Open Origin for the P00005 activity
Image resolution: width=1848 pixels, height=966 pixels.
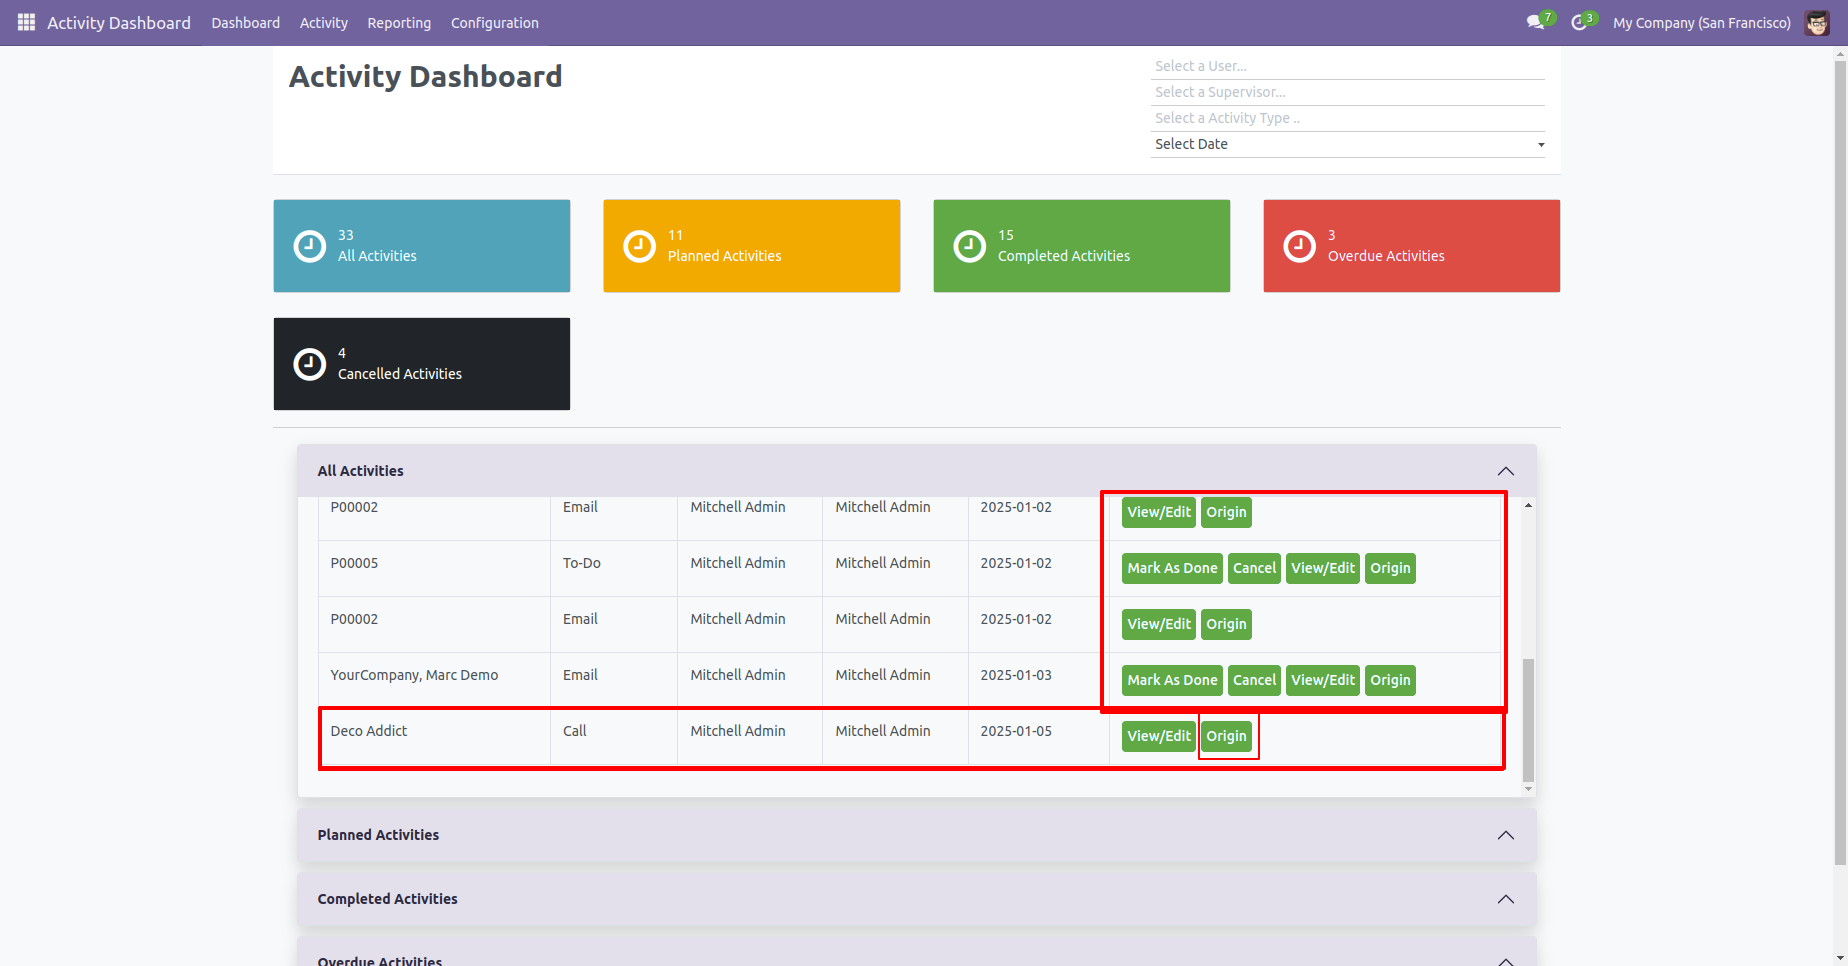click(1390, 568)
